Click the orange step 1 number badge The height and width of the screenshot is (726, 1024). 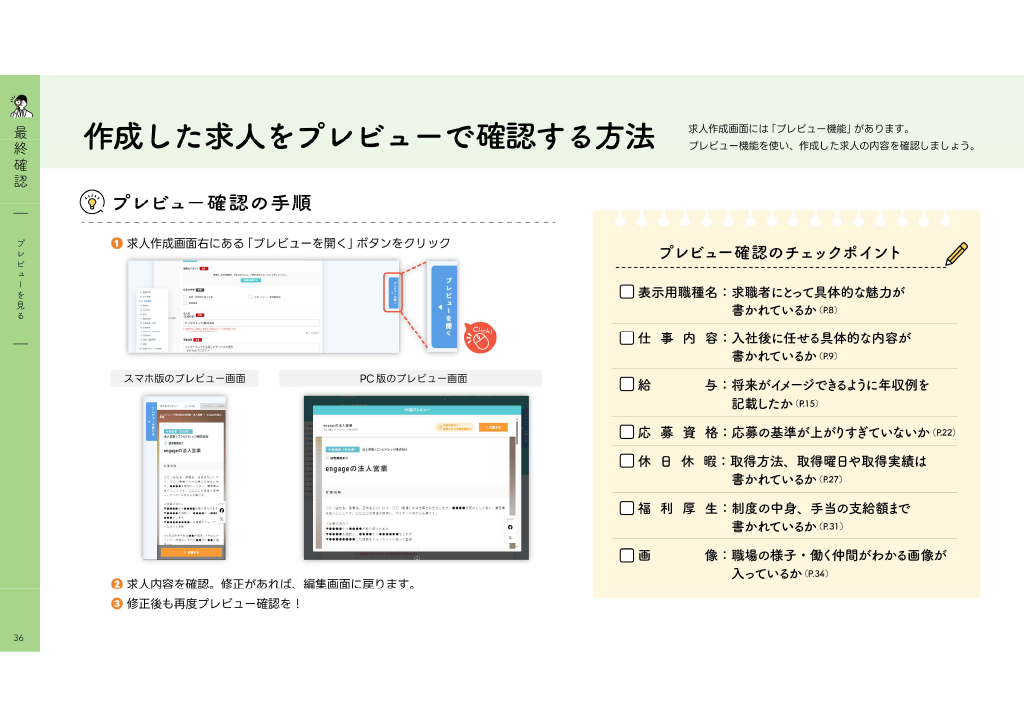[117, 244]
